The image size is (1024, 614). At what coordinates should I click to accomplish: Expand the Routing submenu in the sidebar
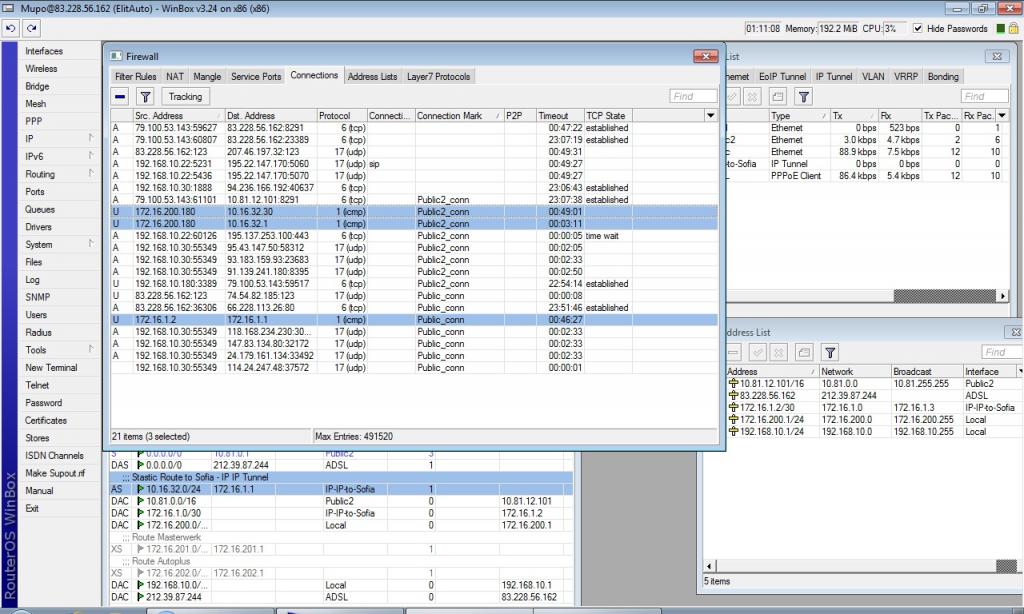point(91,174)
